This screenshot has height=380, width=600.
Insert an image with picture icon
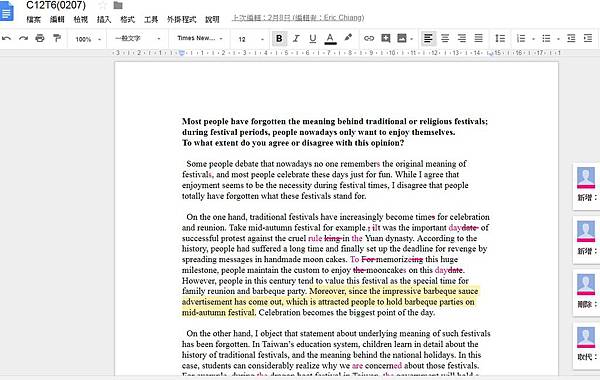pyautogui.click(x=402, y=38)
